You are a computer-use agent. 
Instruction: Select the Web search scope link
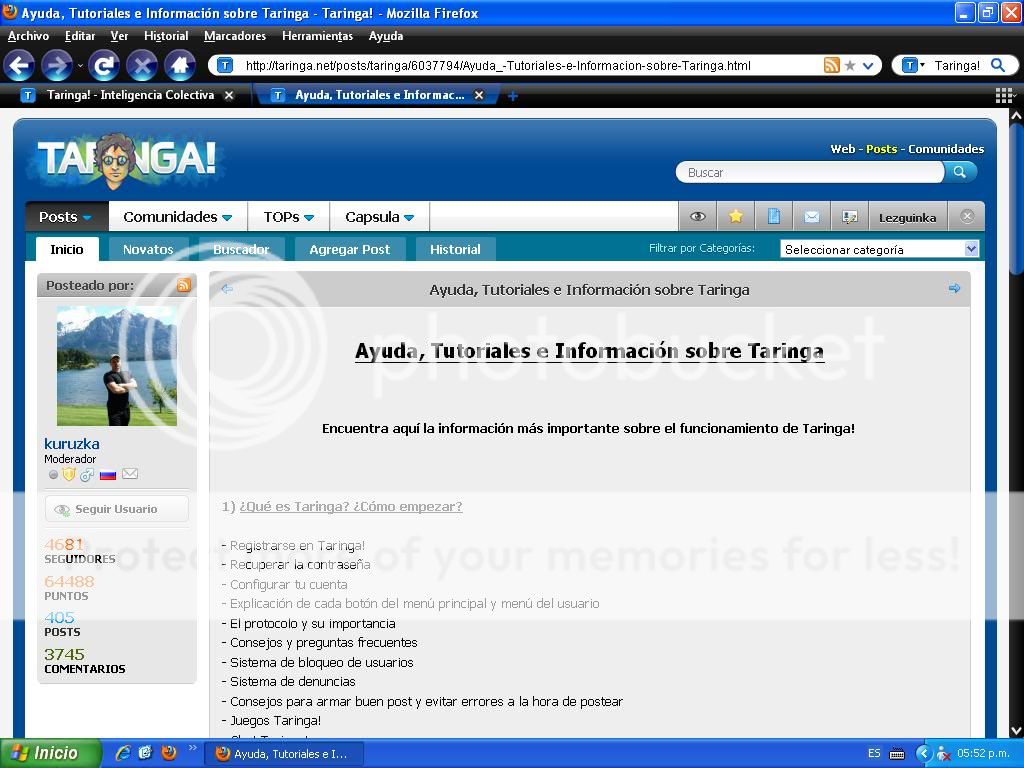(x=842, y=149)
